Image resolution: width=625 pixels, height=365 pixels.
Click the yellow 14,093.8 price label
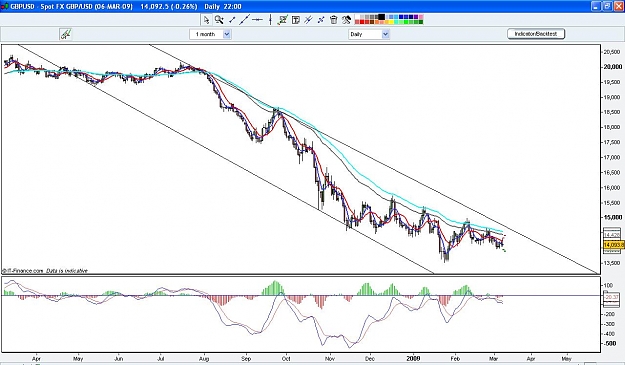tap(613, 245)
